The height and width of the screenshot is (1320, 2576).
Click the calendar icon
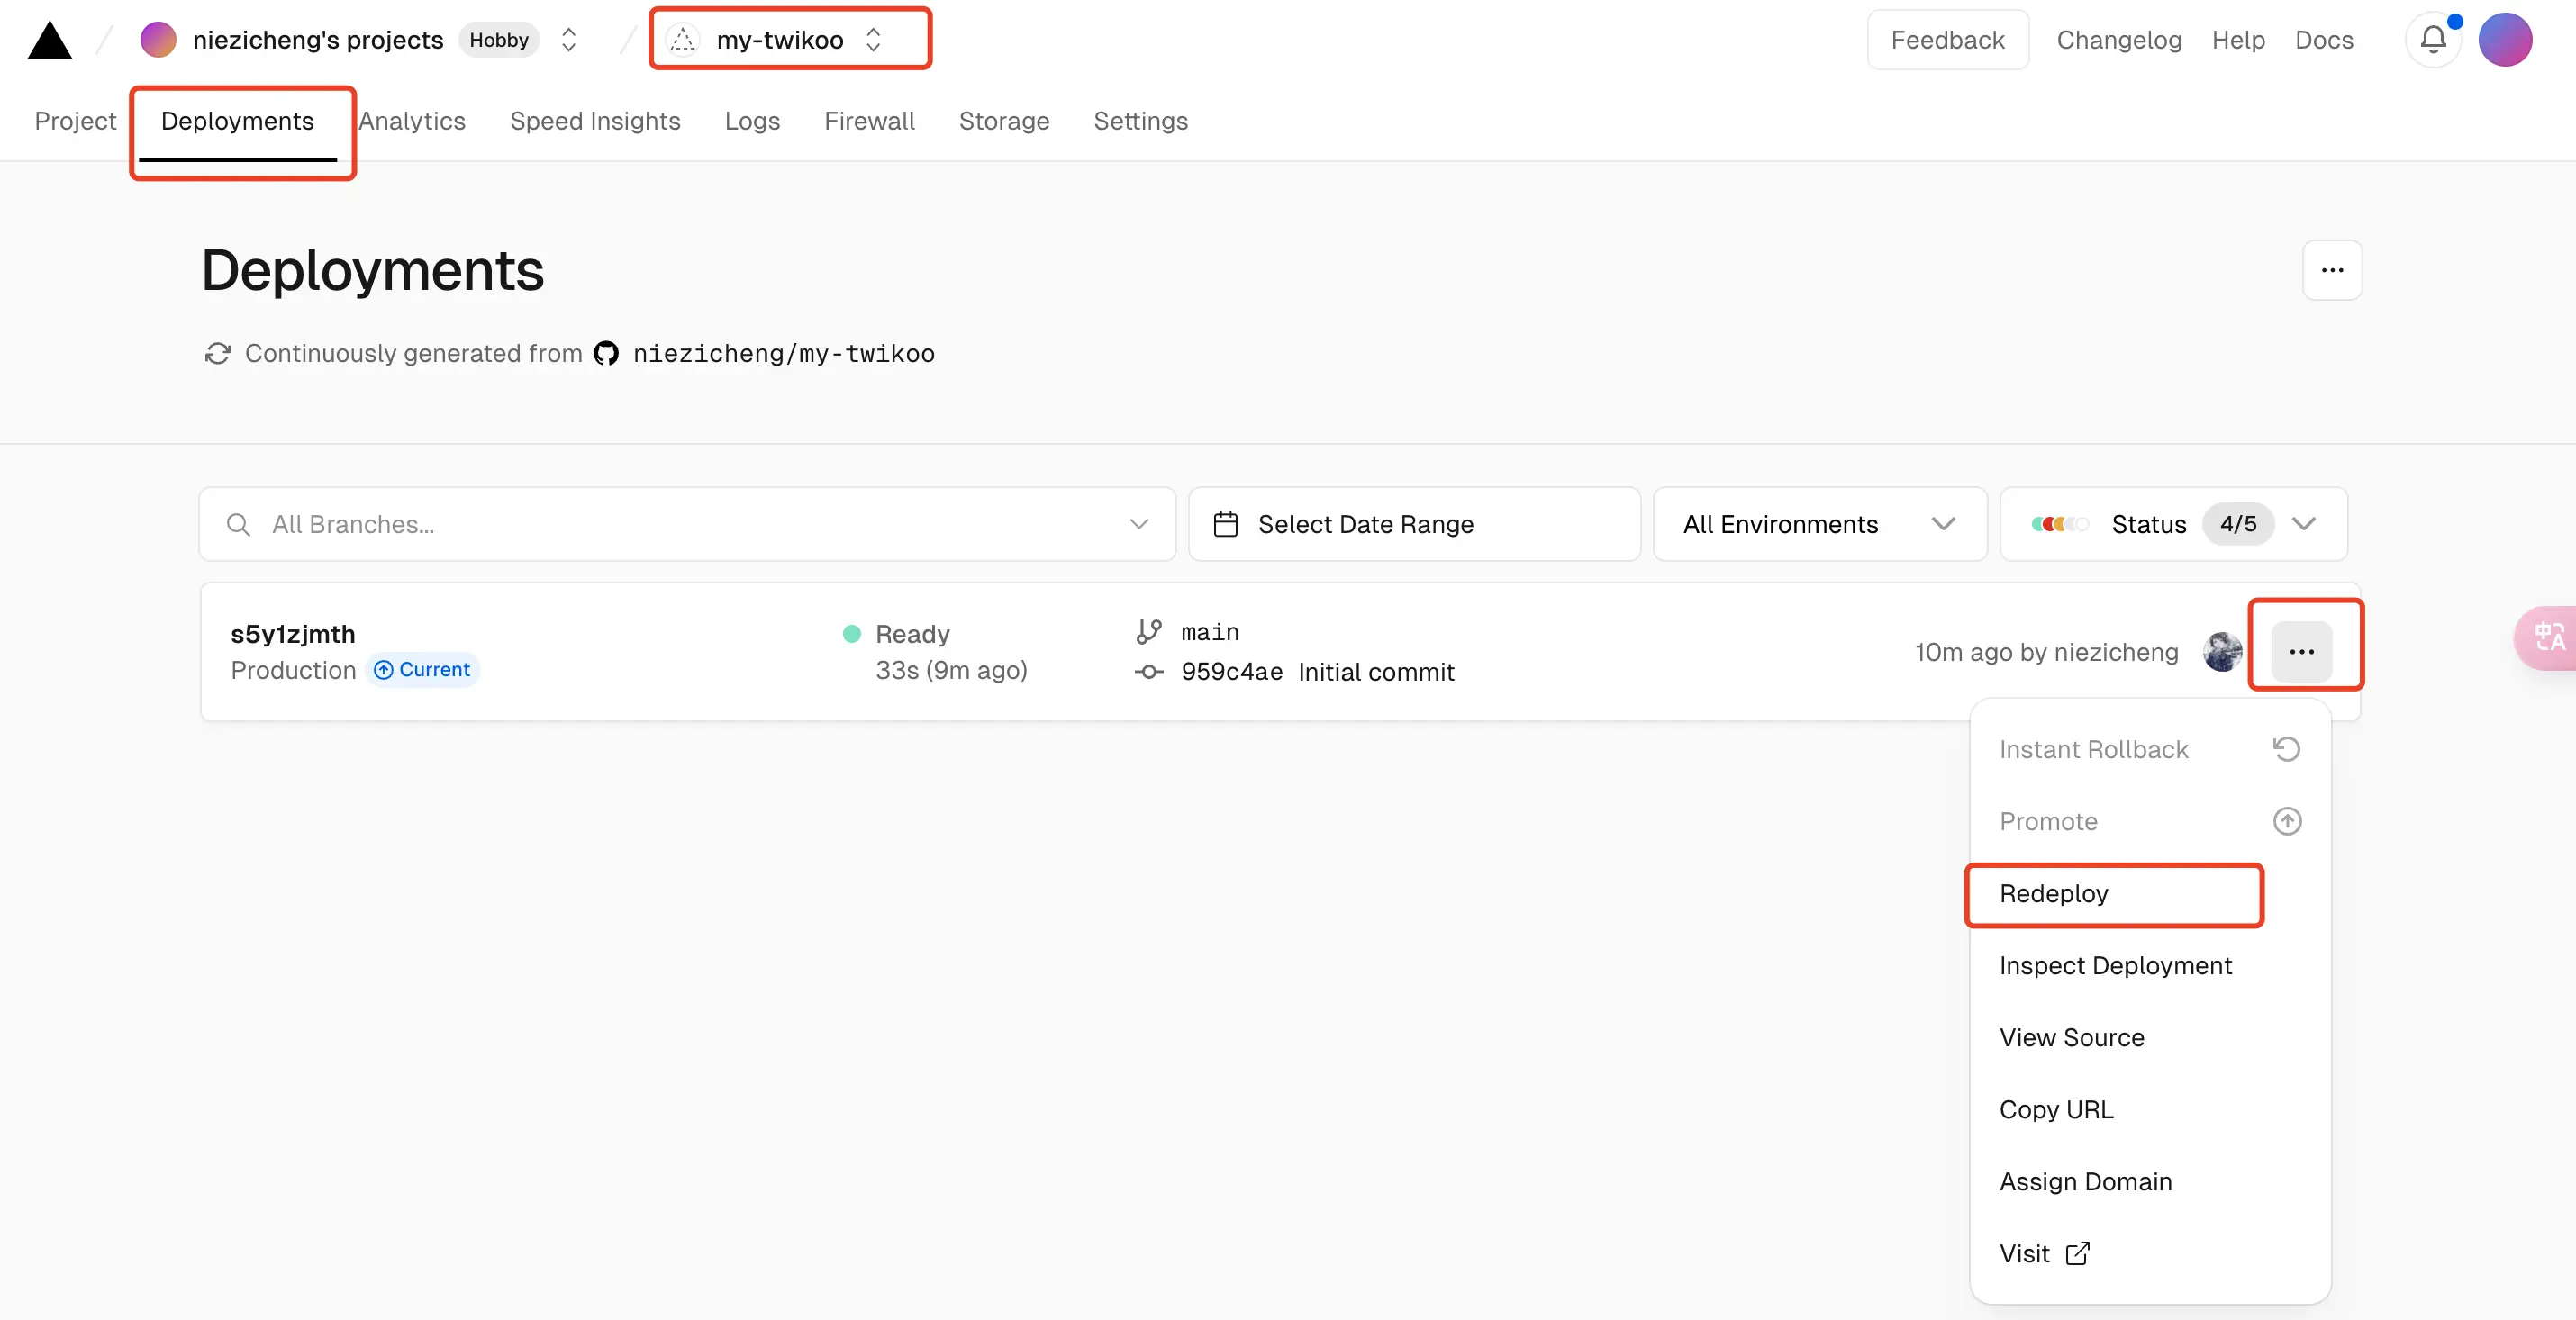click(x=1225, y=524)
